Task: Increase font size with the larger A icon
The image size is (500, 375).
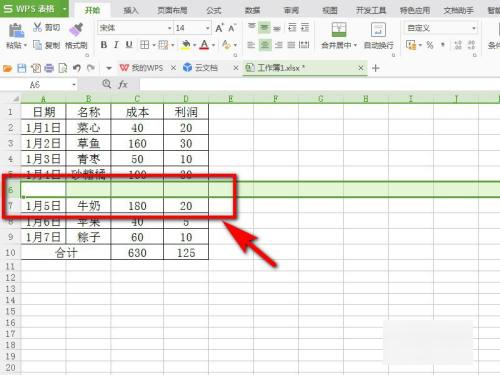Action: click(219, 28)
